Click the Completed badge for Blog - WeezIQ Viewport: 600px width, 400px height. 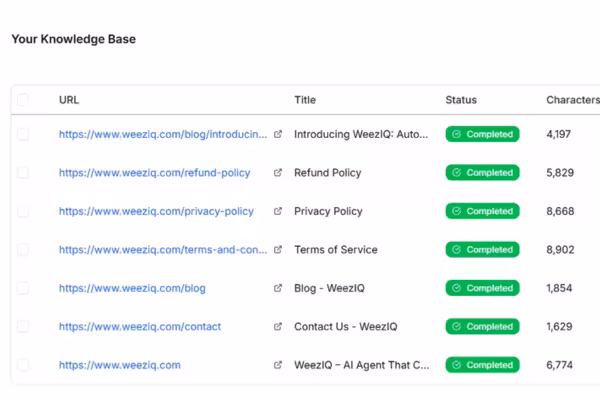[483, 288]
